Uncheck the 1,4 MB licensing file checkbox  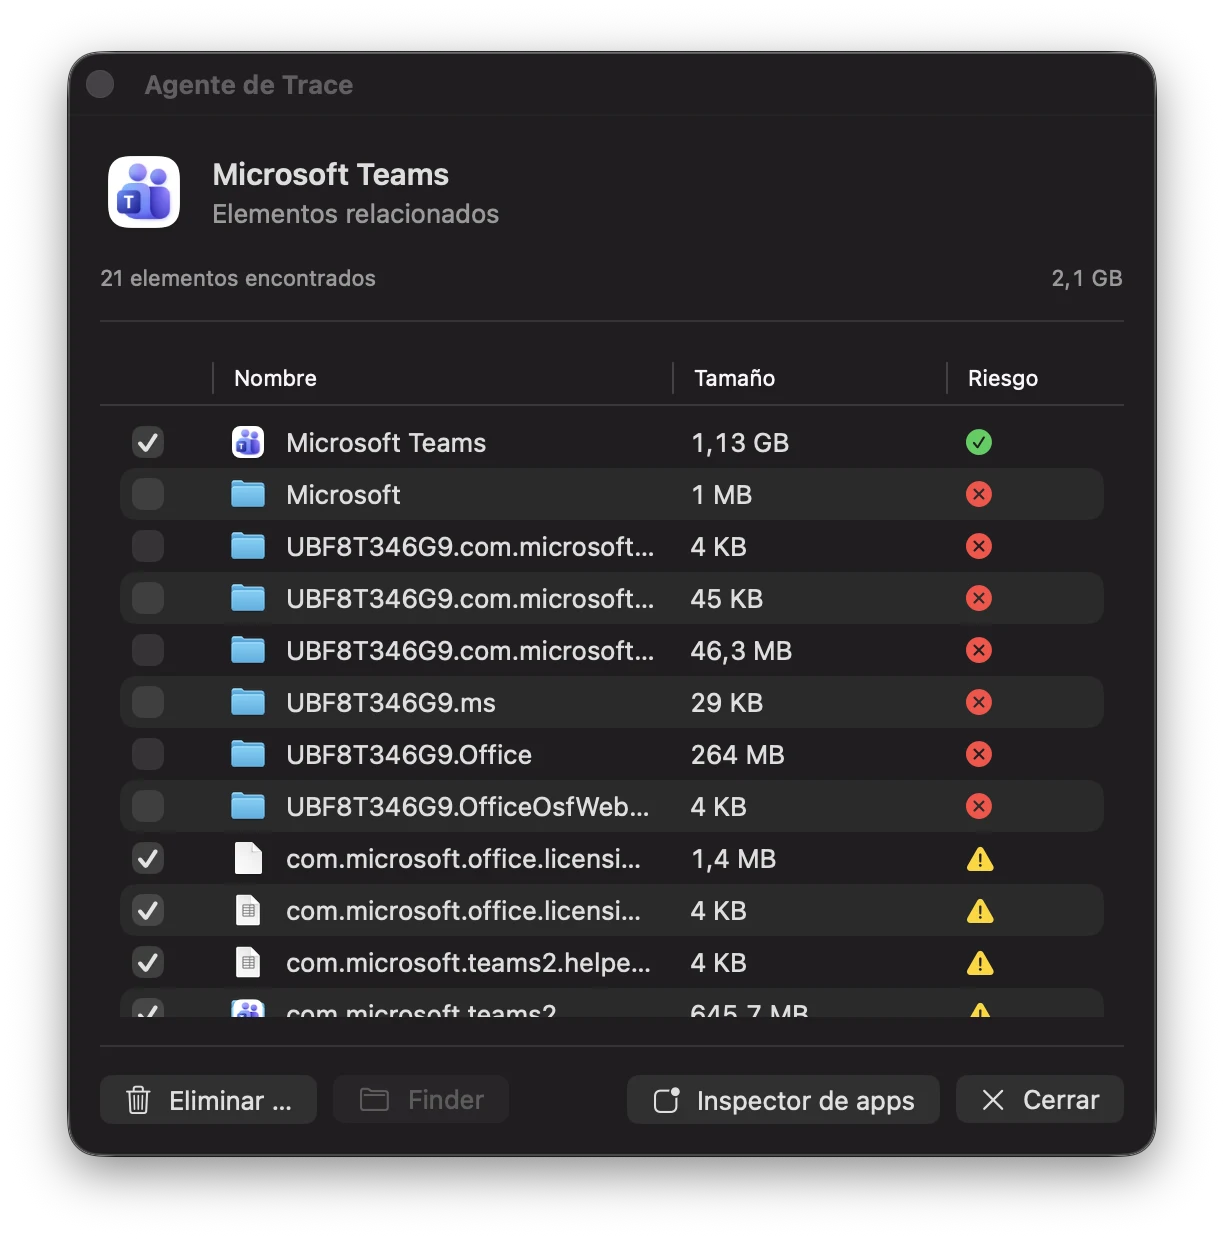tap(148, 858)
